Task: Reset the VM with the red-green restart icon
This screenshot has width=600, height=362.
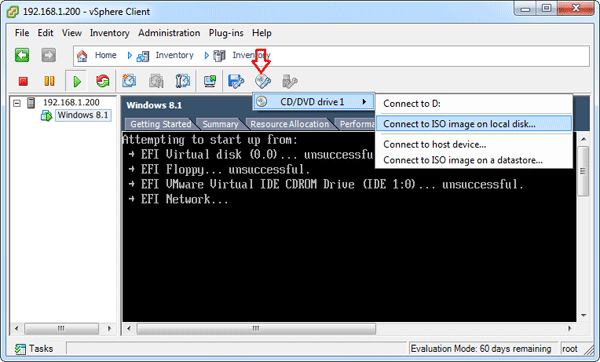Action: point(103,81)
